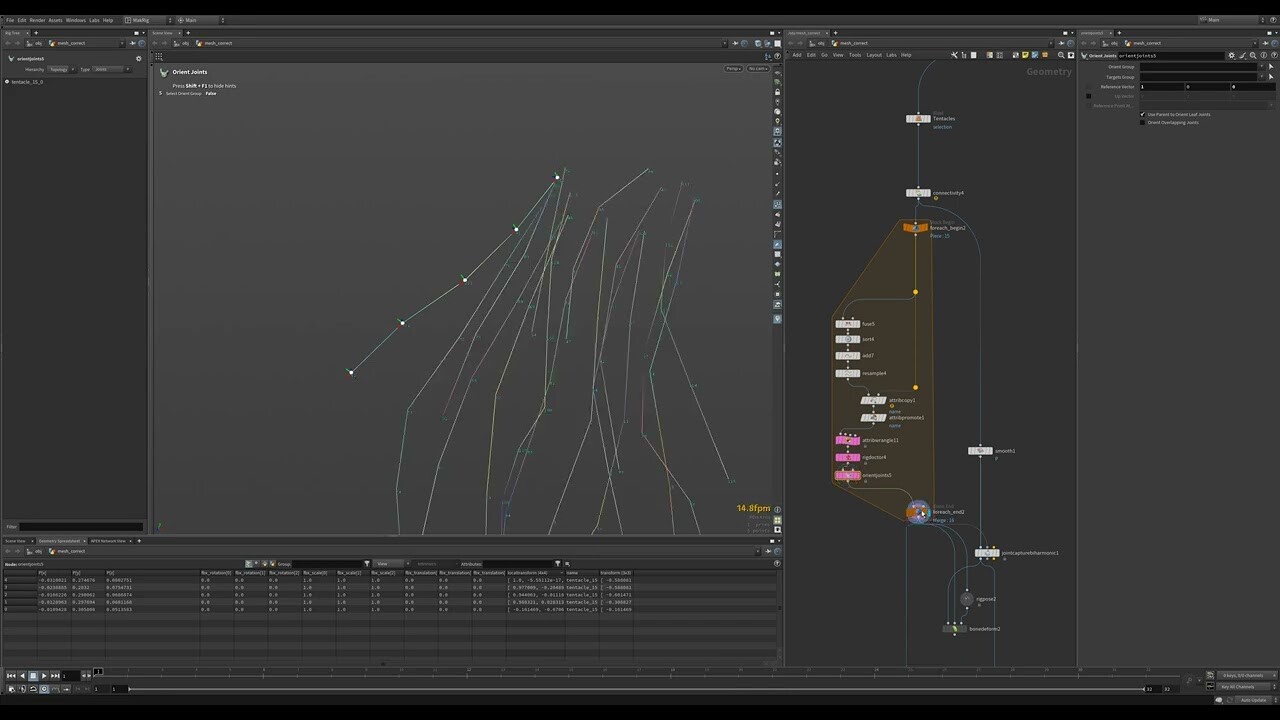Open the Orient Group dropdown arrow

pyautogui.click(x=1262, y=67)
